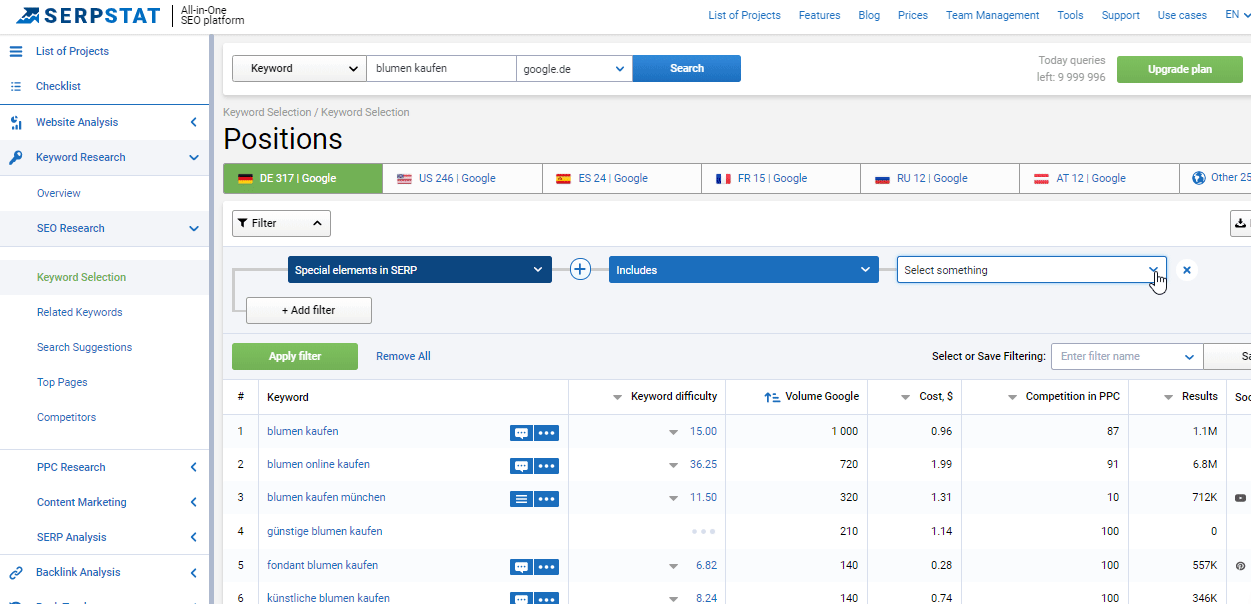Open the Keyword search type dropdown
This screenshot has width=1251, height=604.
tap(299, 68)
